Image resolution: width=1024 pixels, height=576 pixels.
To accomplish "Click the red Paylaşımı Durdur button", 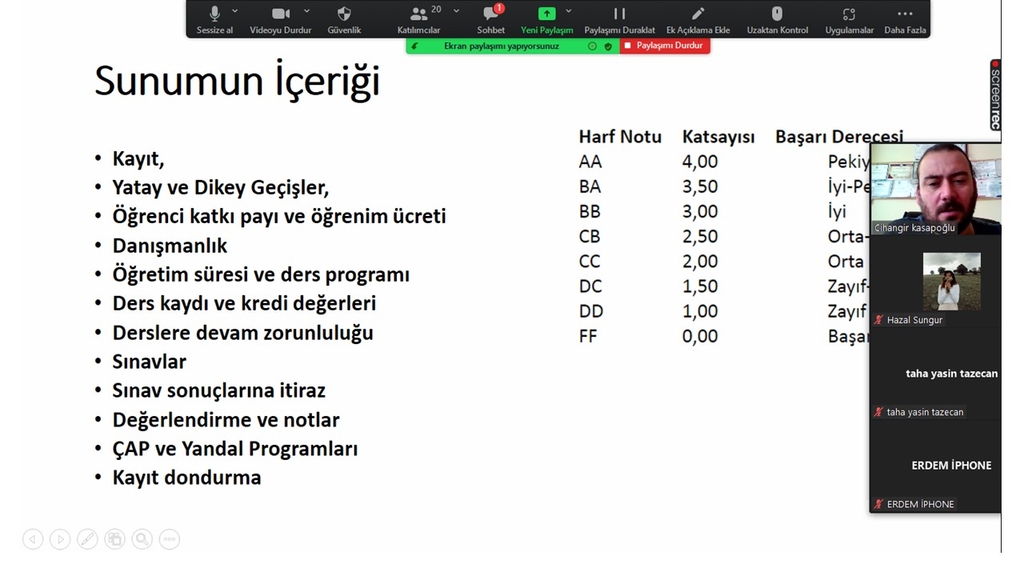I will pos(664,46).
